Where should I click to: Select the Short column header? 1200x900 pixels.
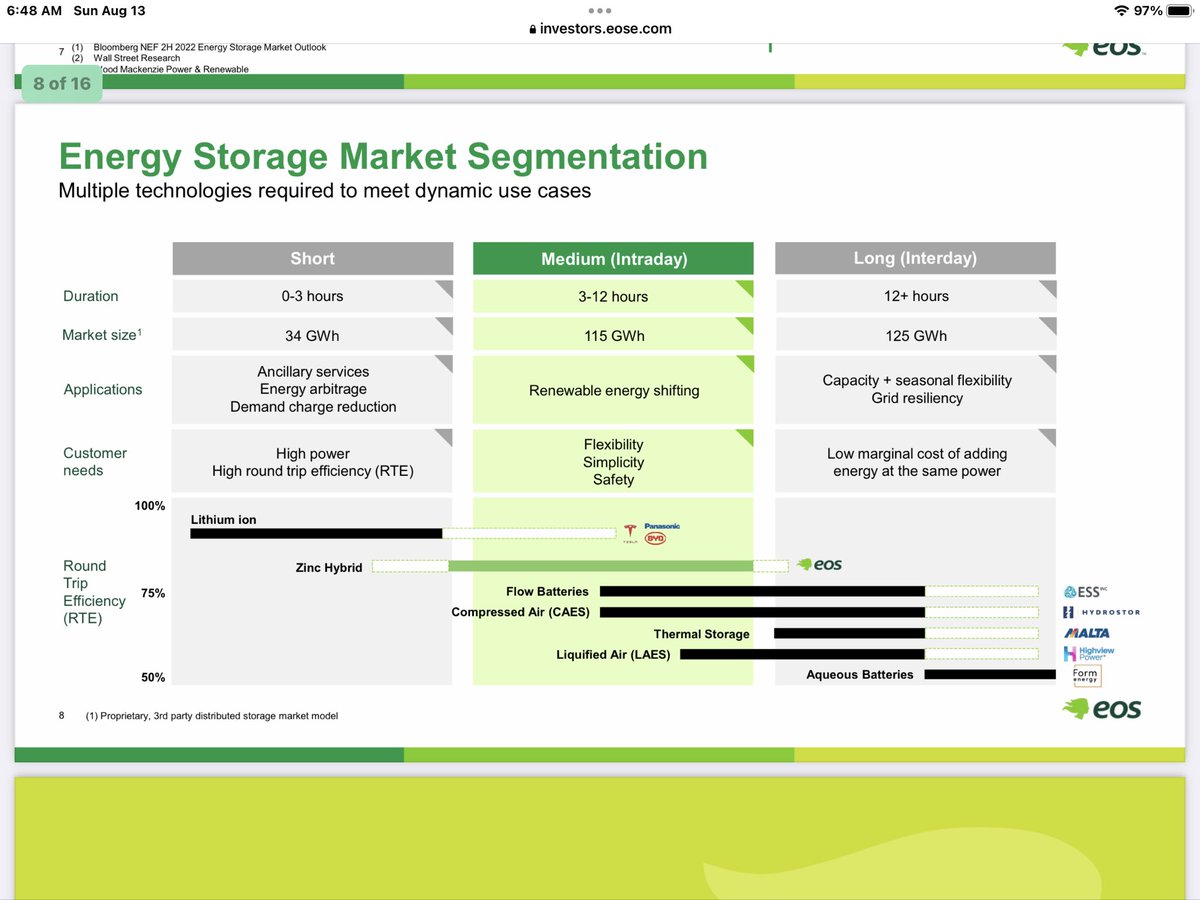click(312, 258)
